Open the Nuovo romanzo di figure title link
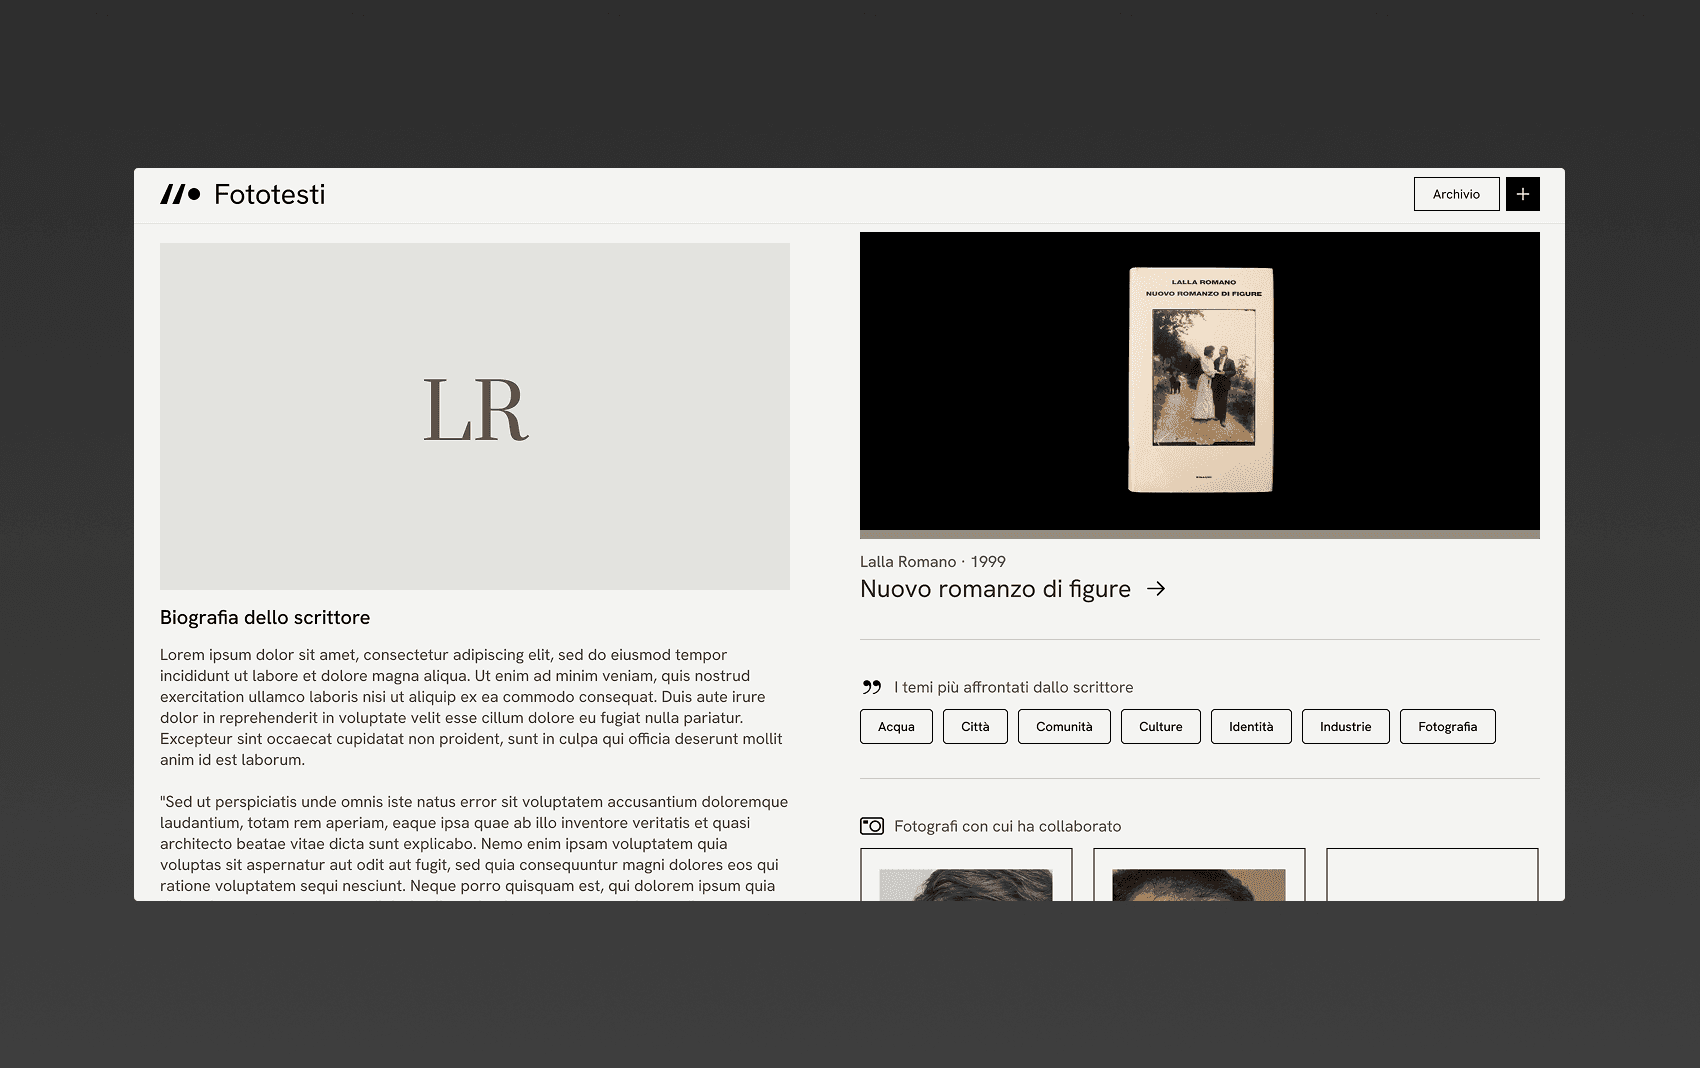1700x1068 pixels. [995, 589]
